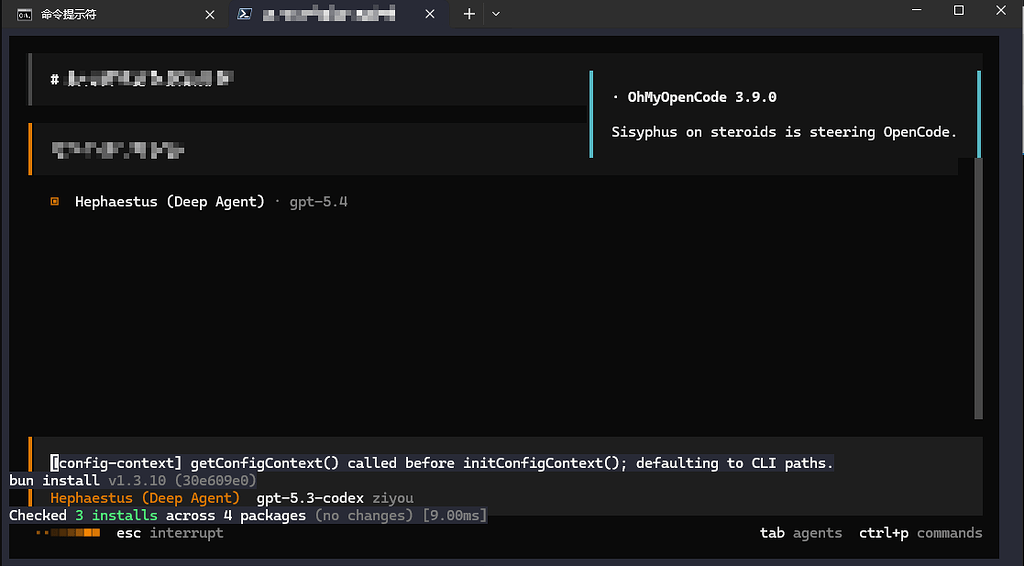Screen dimensions: 1024x566
Task: Maximize the terminal window
Action: click(x=959, y=10)
